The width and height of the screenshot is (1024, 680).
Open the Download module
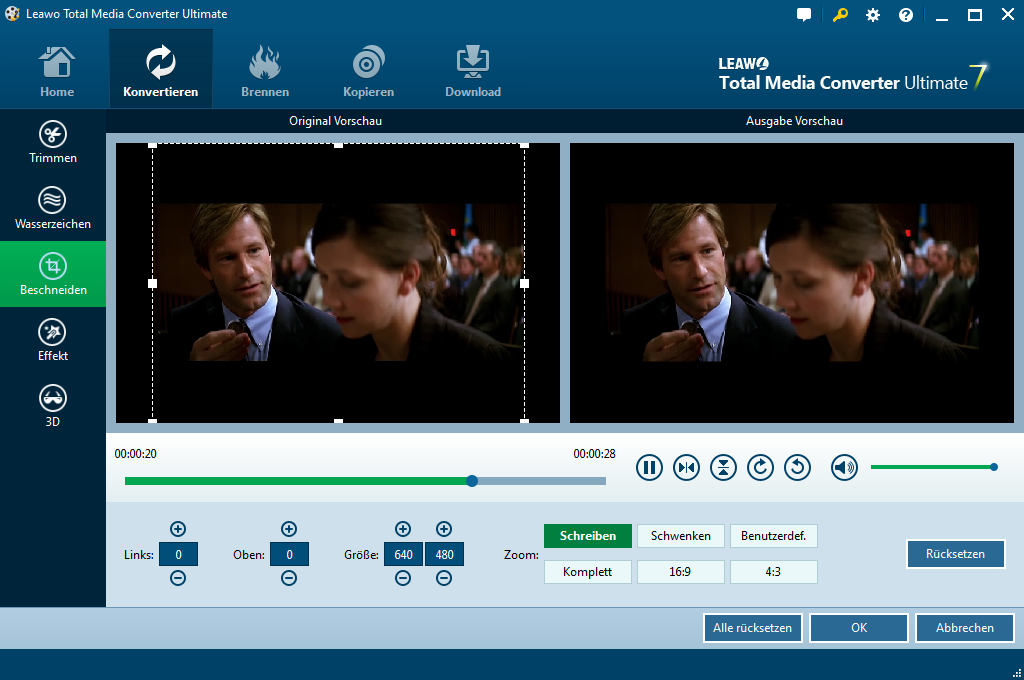coord(473,71)
